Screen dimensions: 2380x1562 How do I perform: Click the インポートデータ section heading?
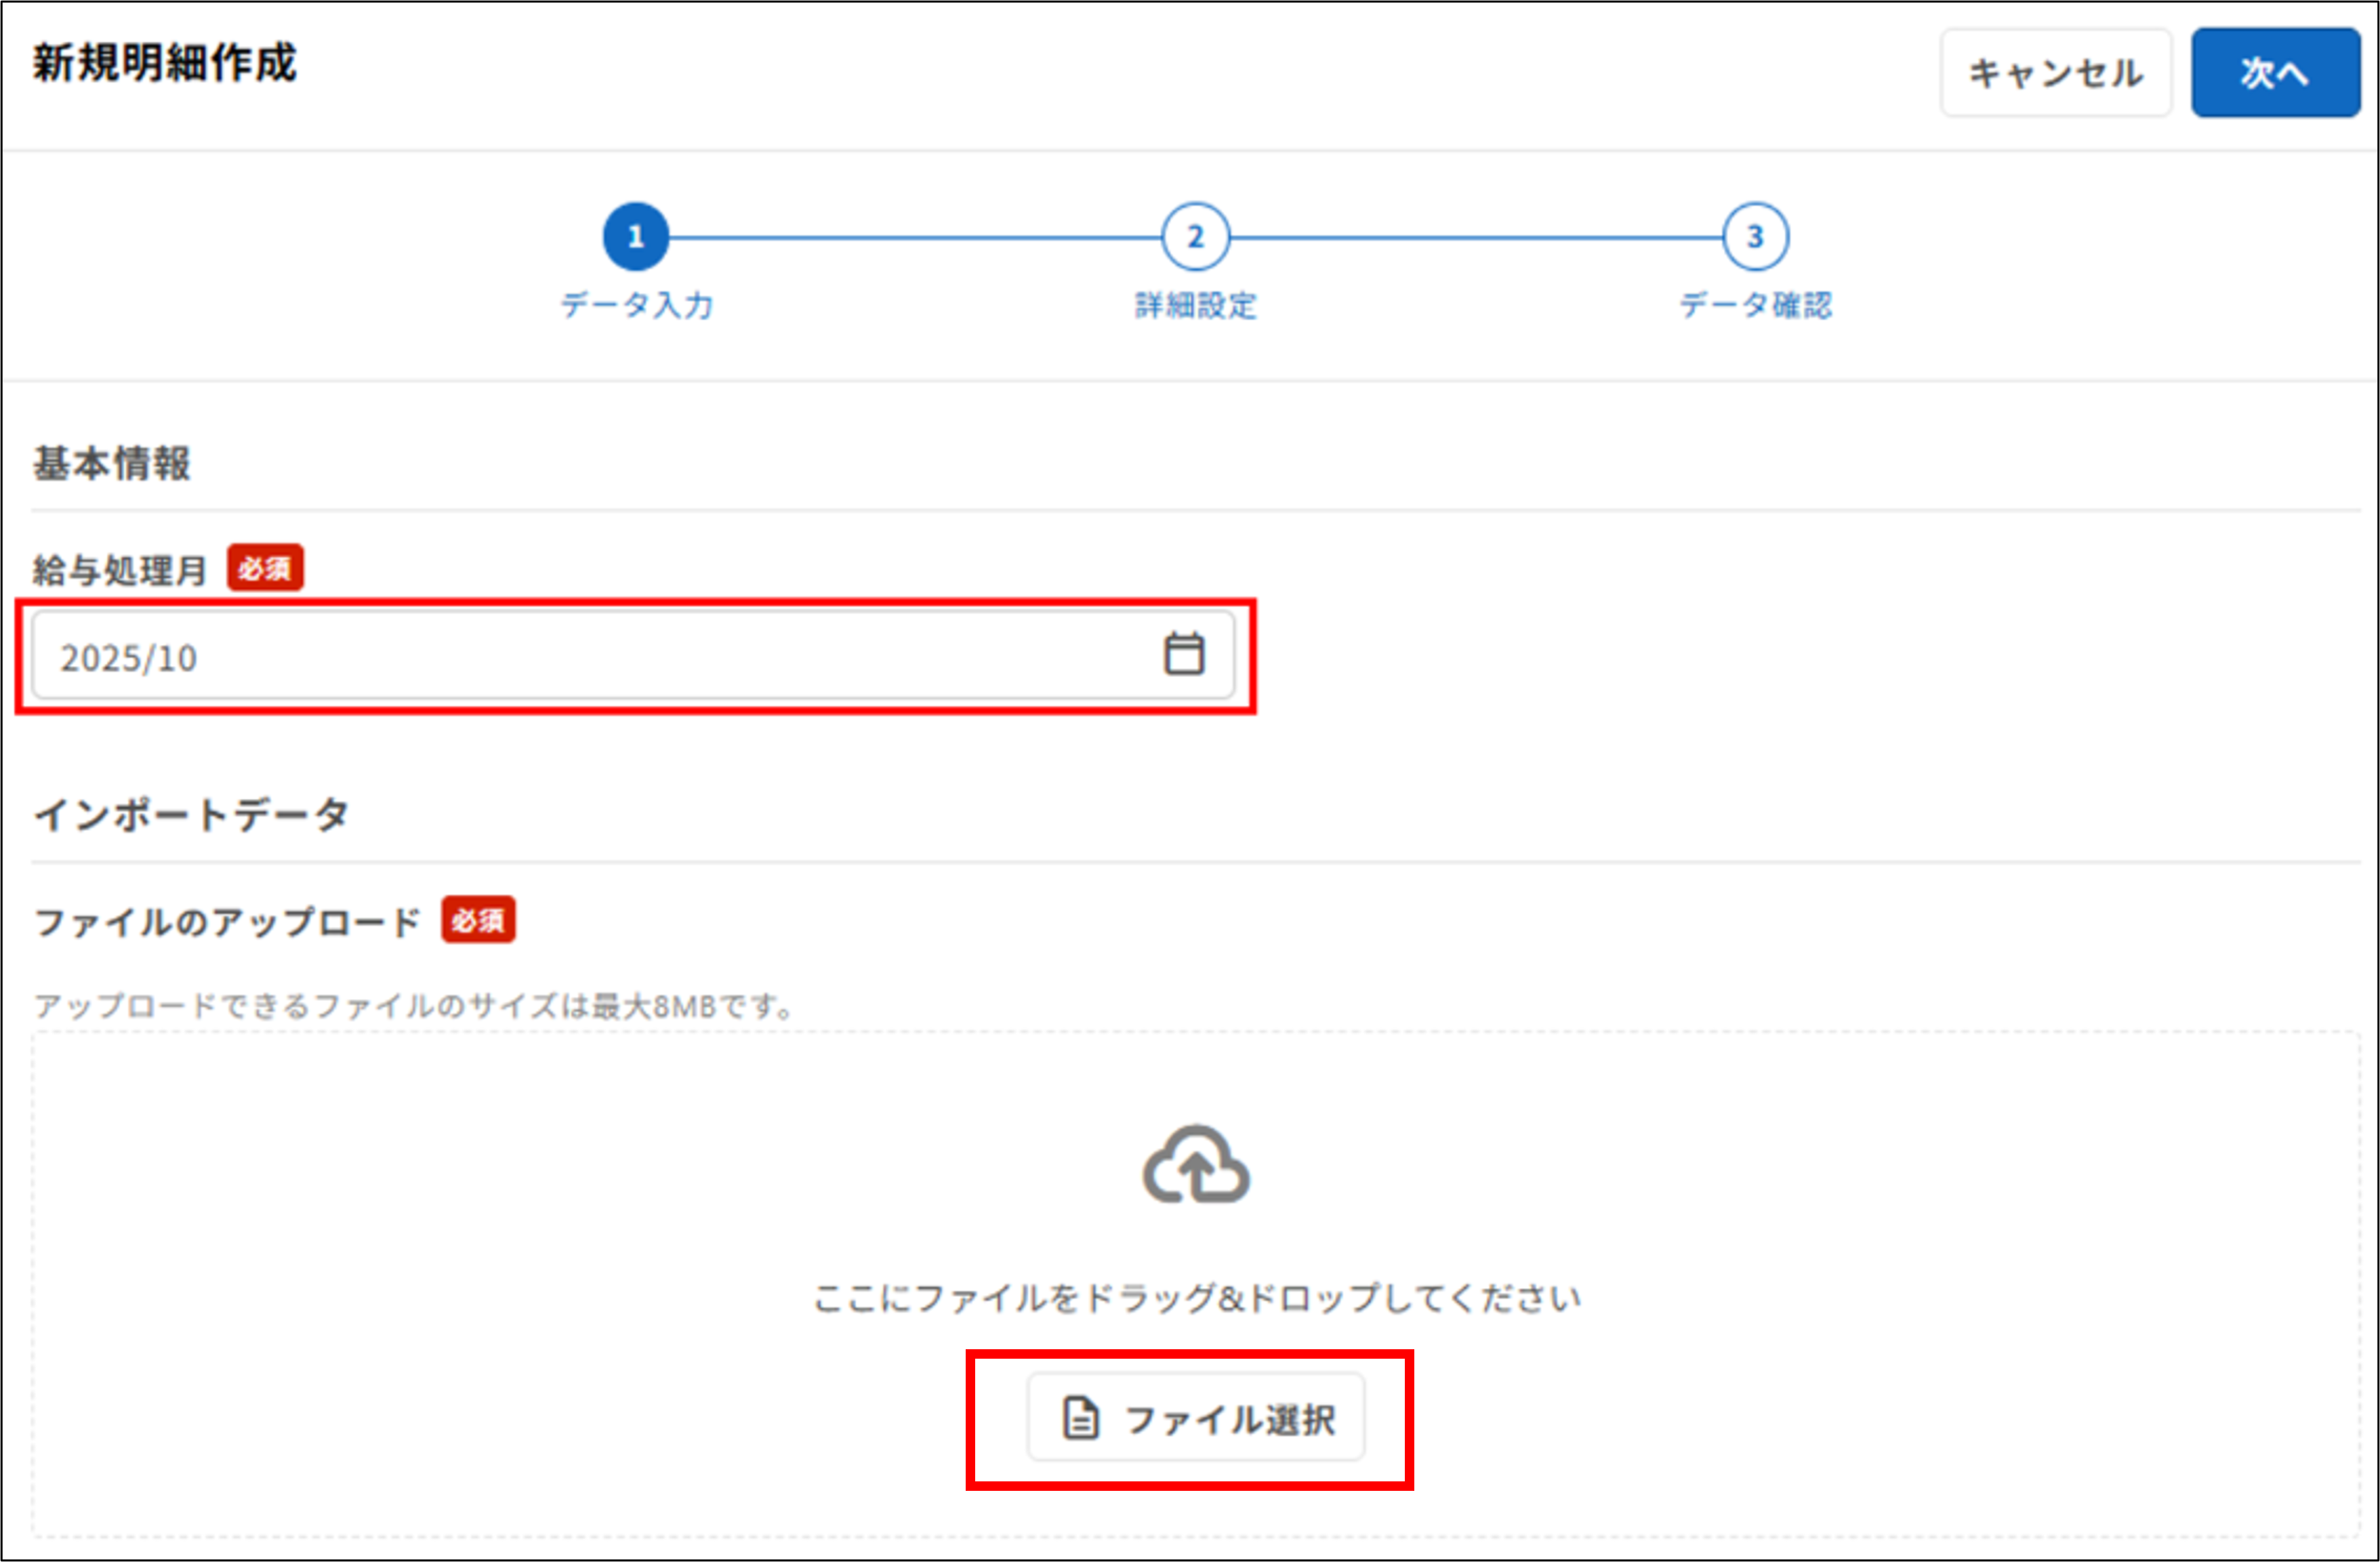point(192,813)
